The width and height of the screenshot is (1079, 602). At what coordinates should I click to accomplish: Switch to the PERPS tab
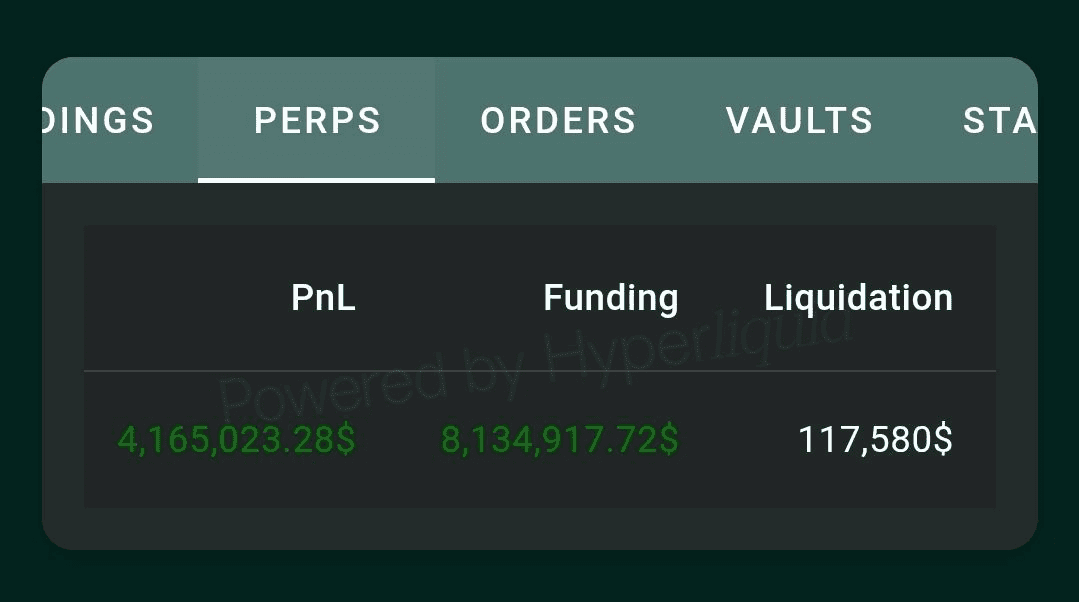point(317,121)
